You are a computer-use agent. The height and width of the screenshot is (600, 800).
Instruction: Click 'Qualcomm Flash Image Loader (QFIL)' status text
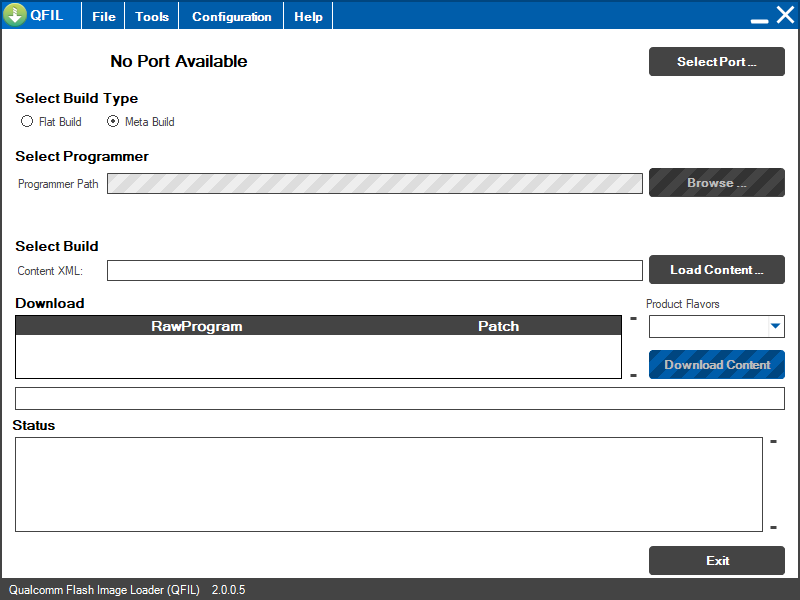click(104, 590)
